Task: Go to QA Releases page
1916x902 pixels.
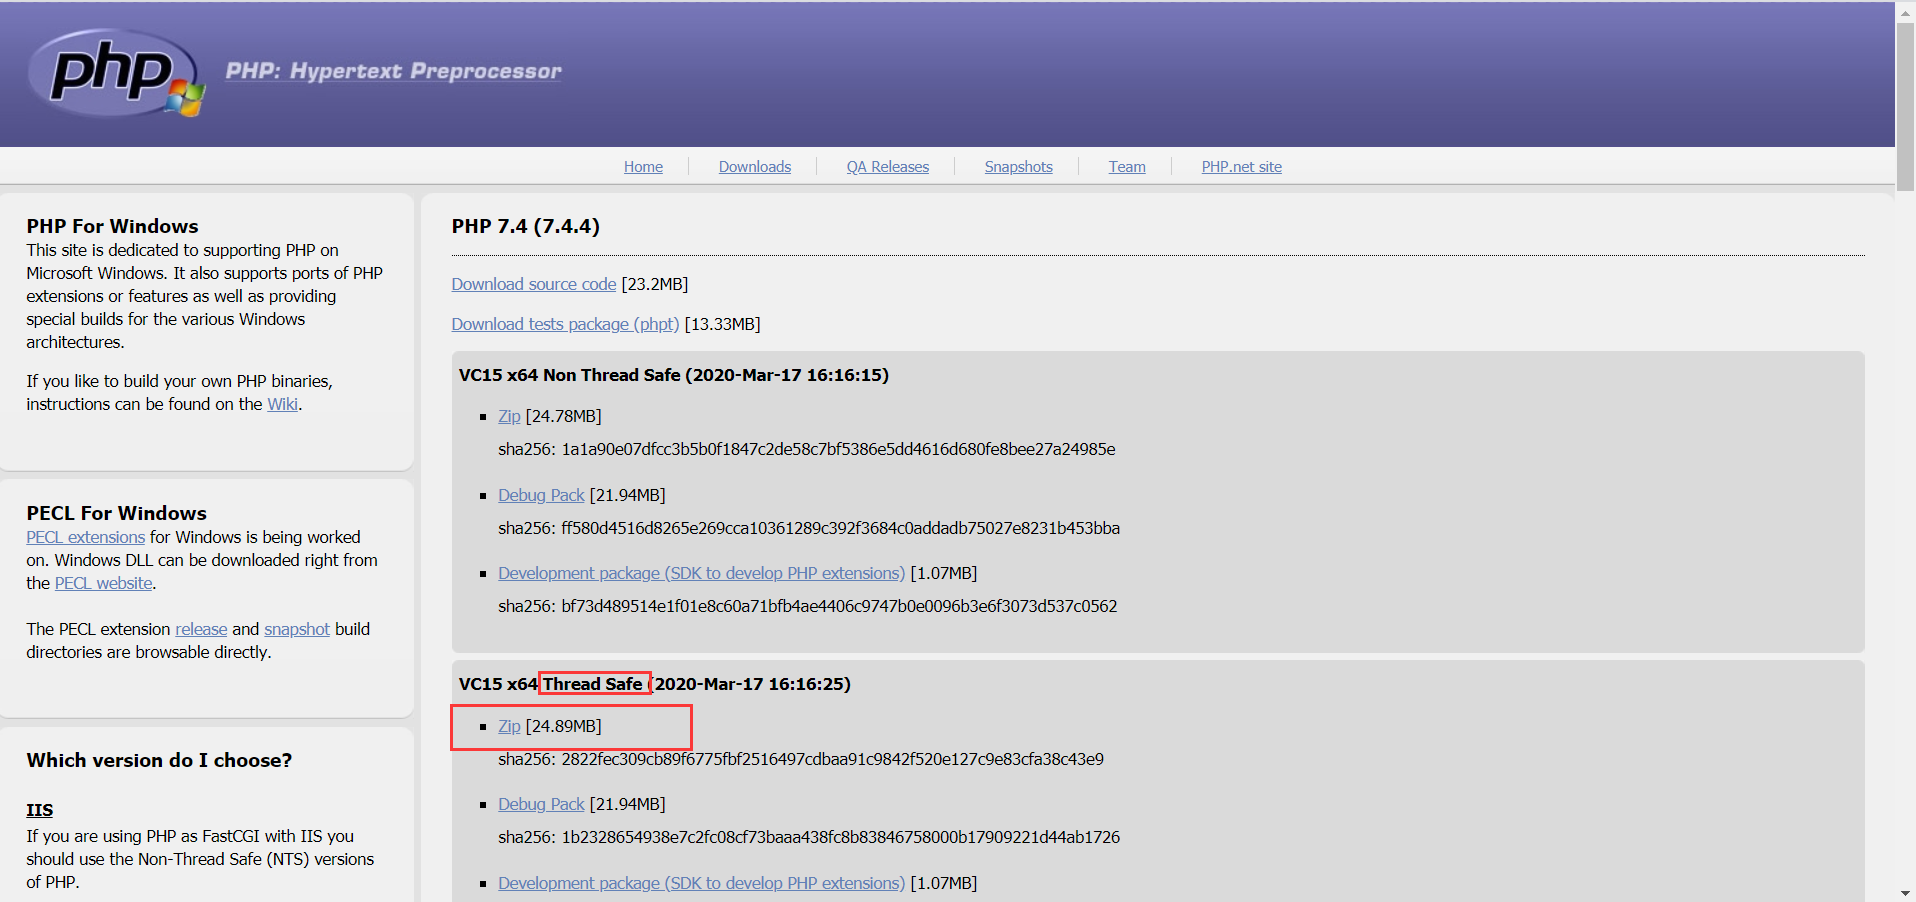Action: [x=888, y=167]
